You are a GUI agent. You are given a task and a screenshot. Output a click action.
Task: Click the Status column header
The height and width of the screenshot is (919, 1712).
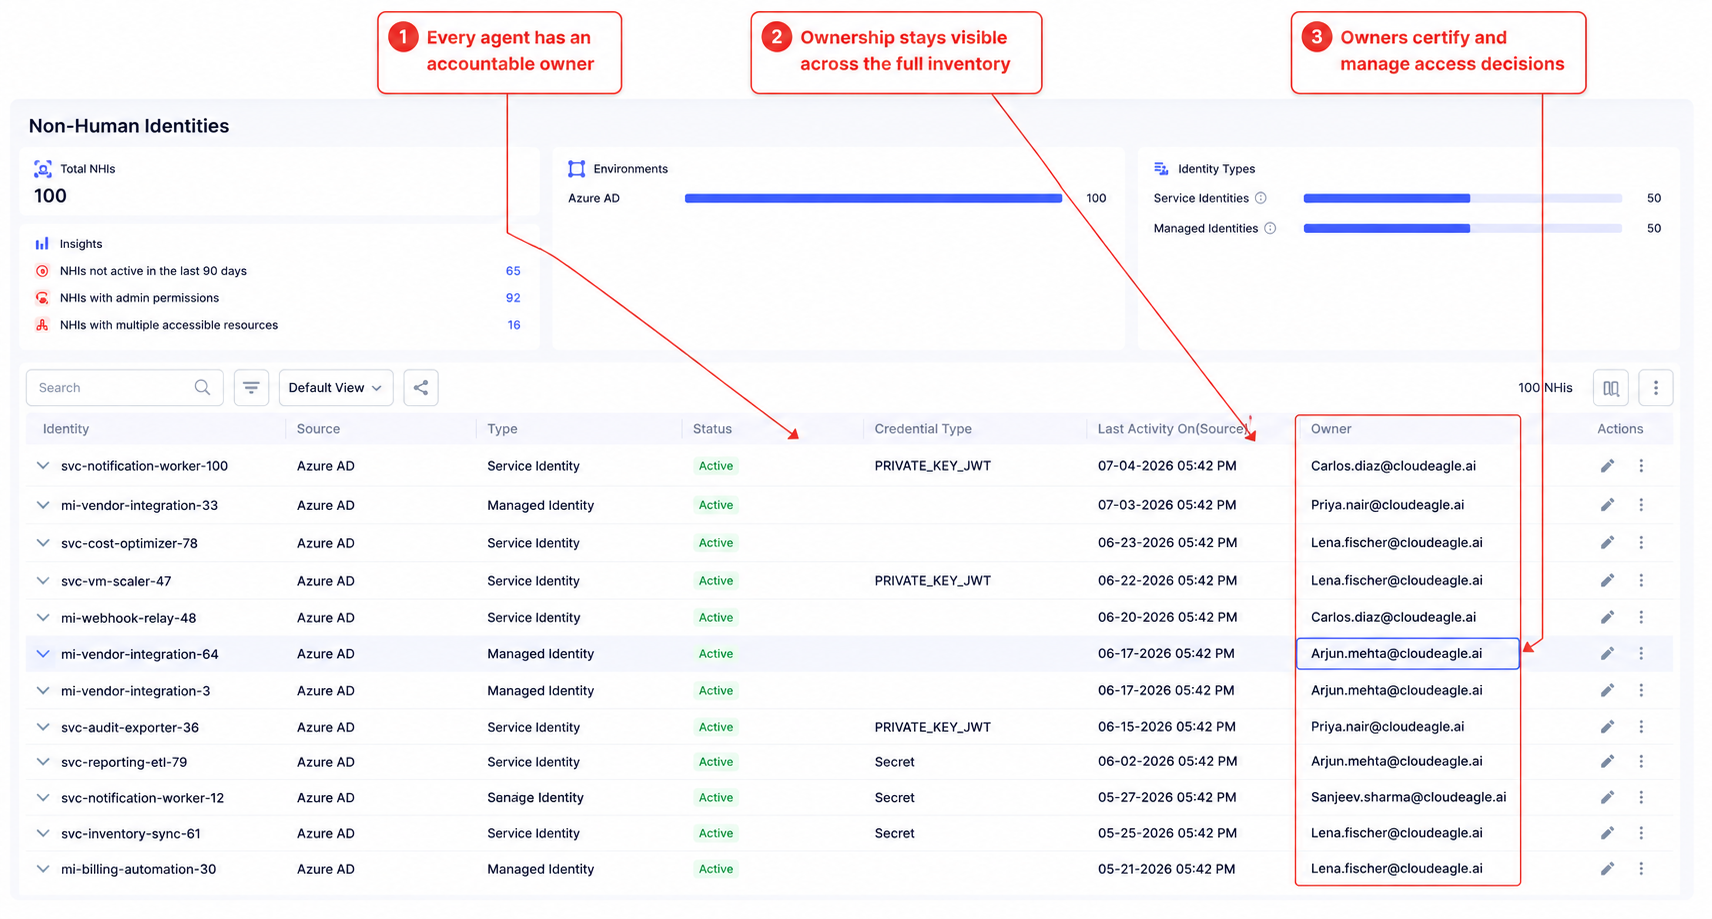click(712, 429)
